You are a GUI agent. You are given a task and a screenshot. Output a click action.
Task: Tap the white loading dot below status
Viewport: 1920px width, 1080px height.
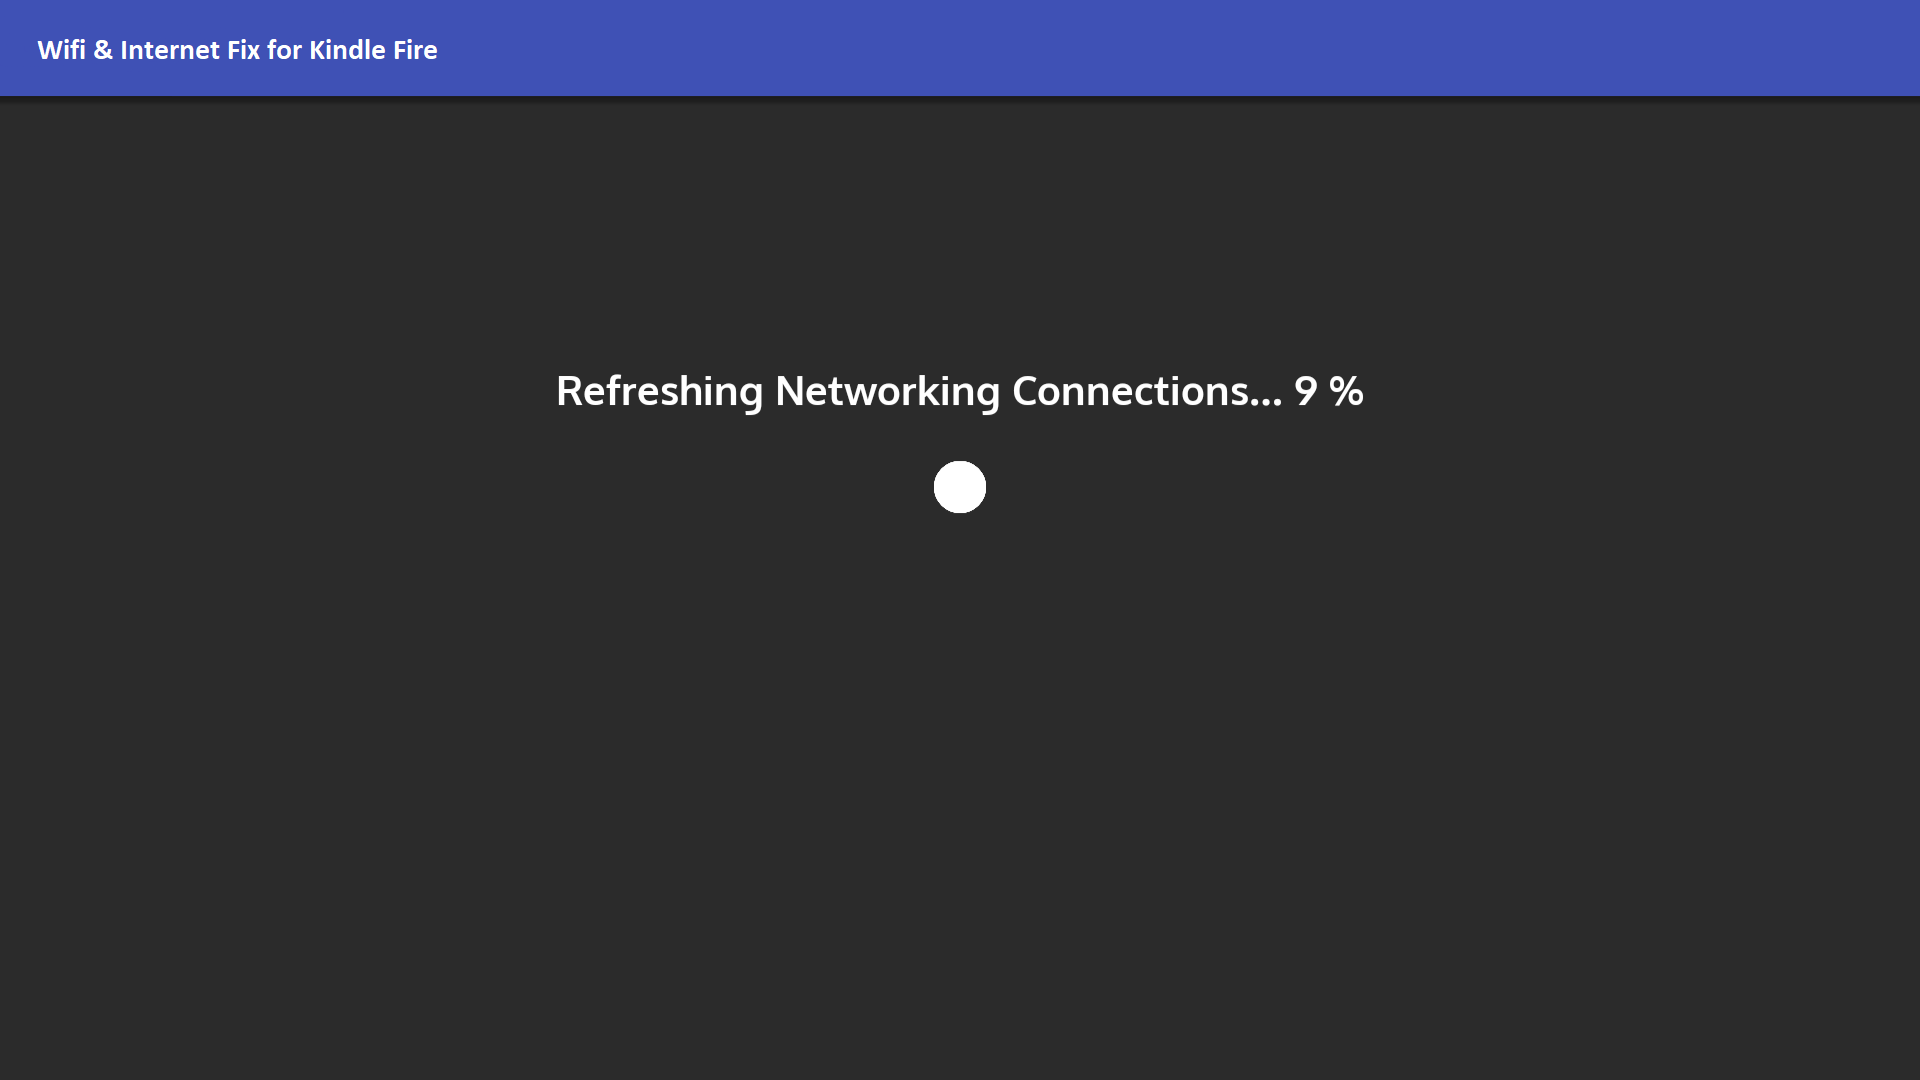[960, 487]
